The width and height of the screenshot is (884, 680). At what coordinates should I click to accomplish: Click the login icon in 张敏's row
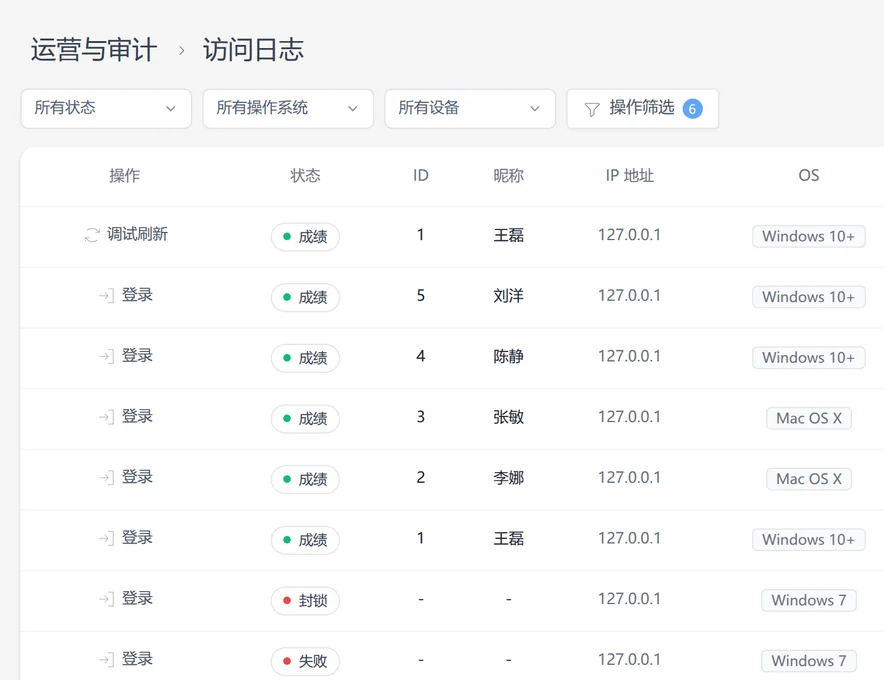[x=106, y=417]
